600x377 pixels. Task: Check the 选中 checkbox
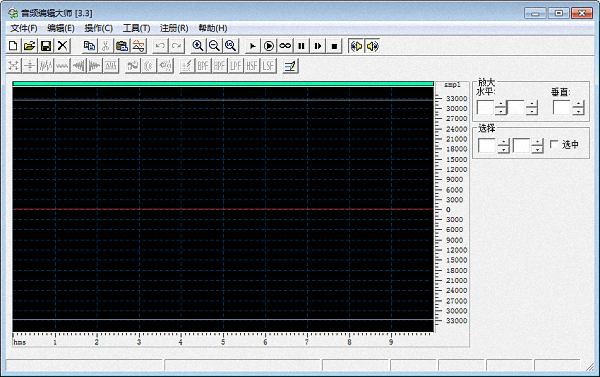tap(554, 144)
